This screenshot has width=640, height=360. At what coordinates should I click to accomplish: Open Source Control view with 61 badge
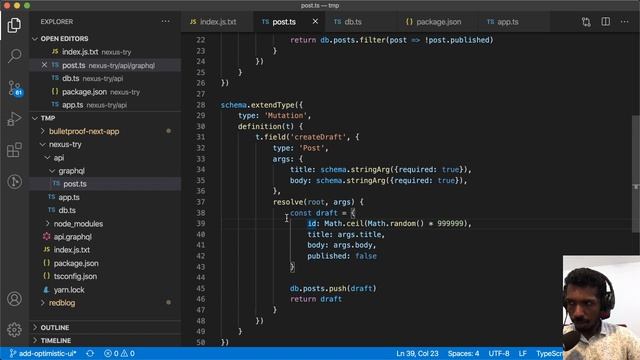click(14, 88)
